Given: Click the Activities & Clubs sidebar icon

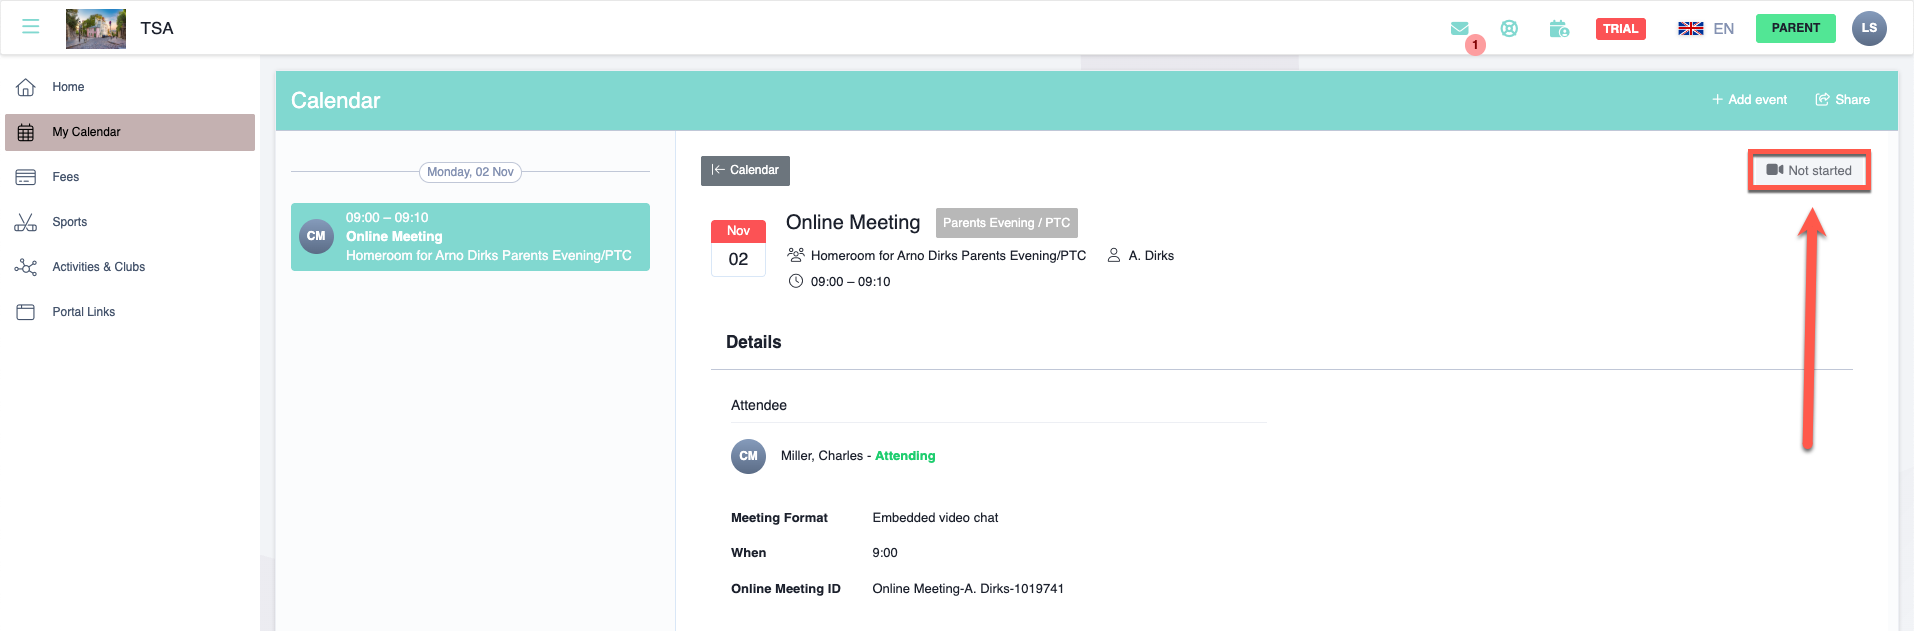Looking at the screenshot, I should click(26, 267).
